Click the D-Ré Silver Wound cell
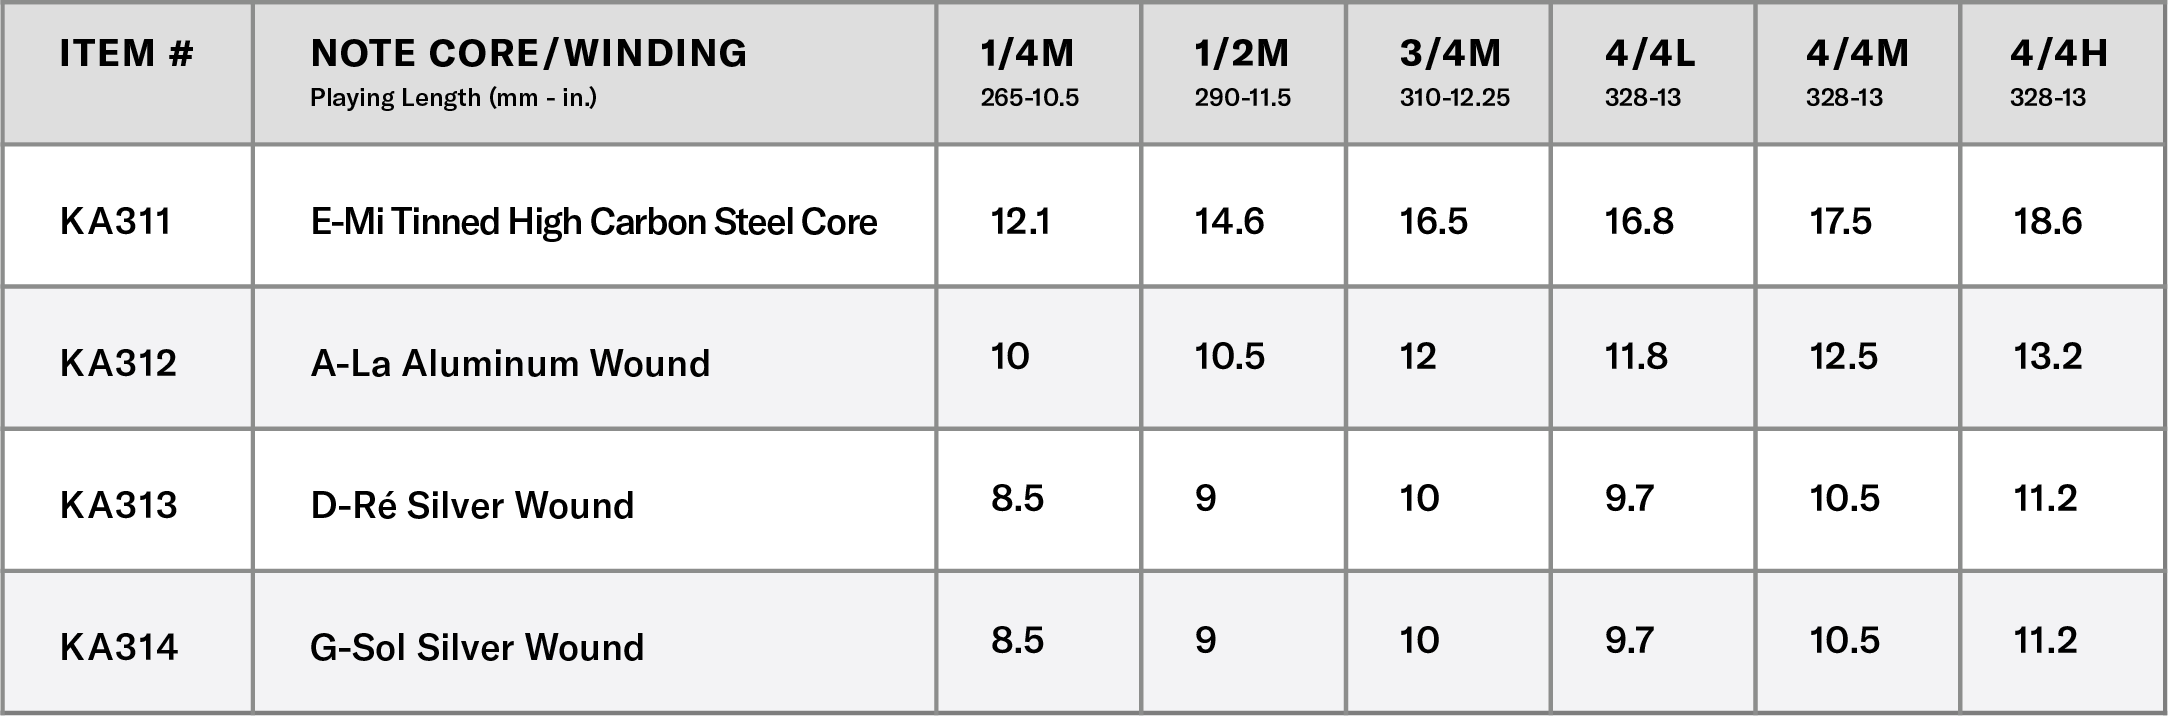Screen dimensions: 2168x716 click(472, 505)
